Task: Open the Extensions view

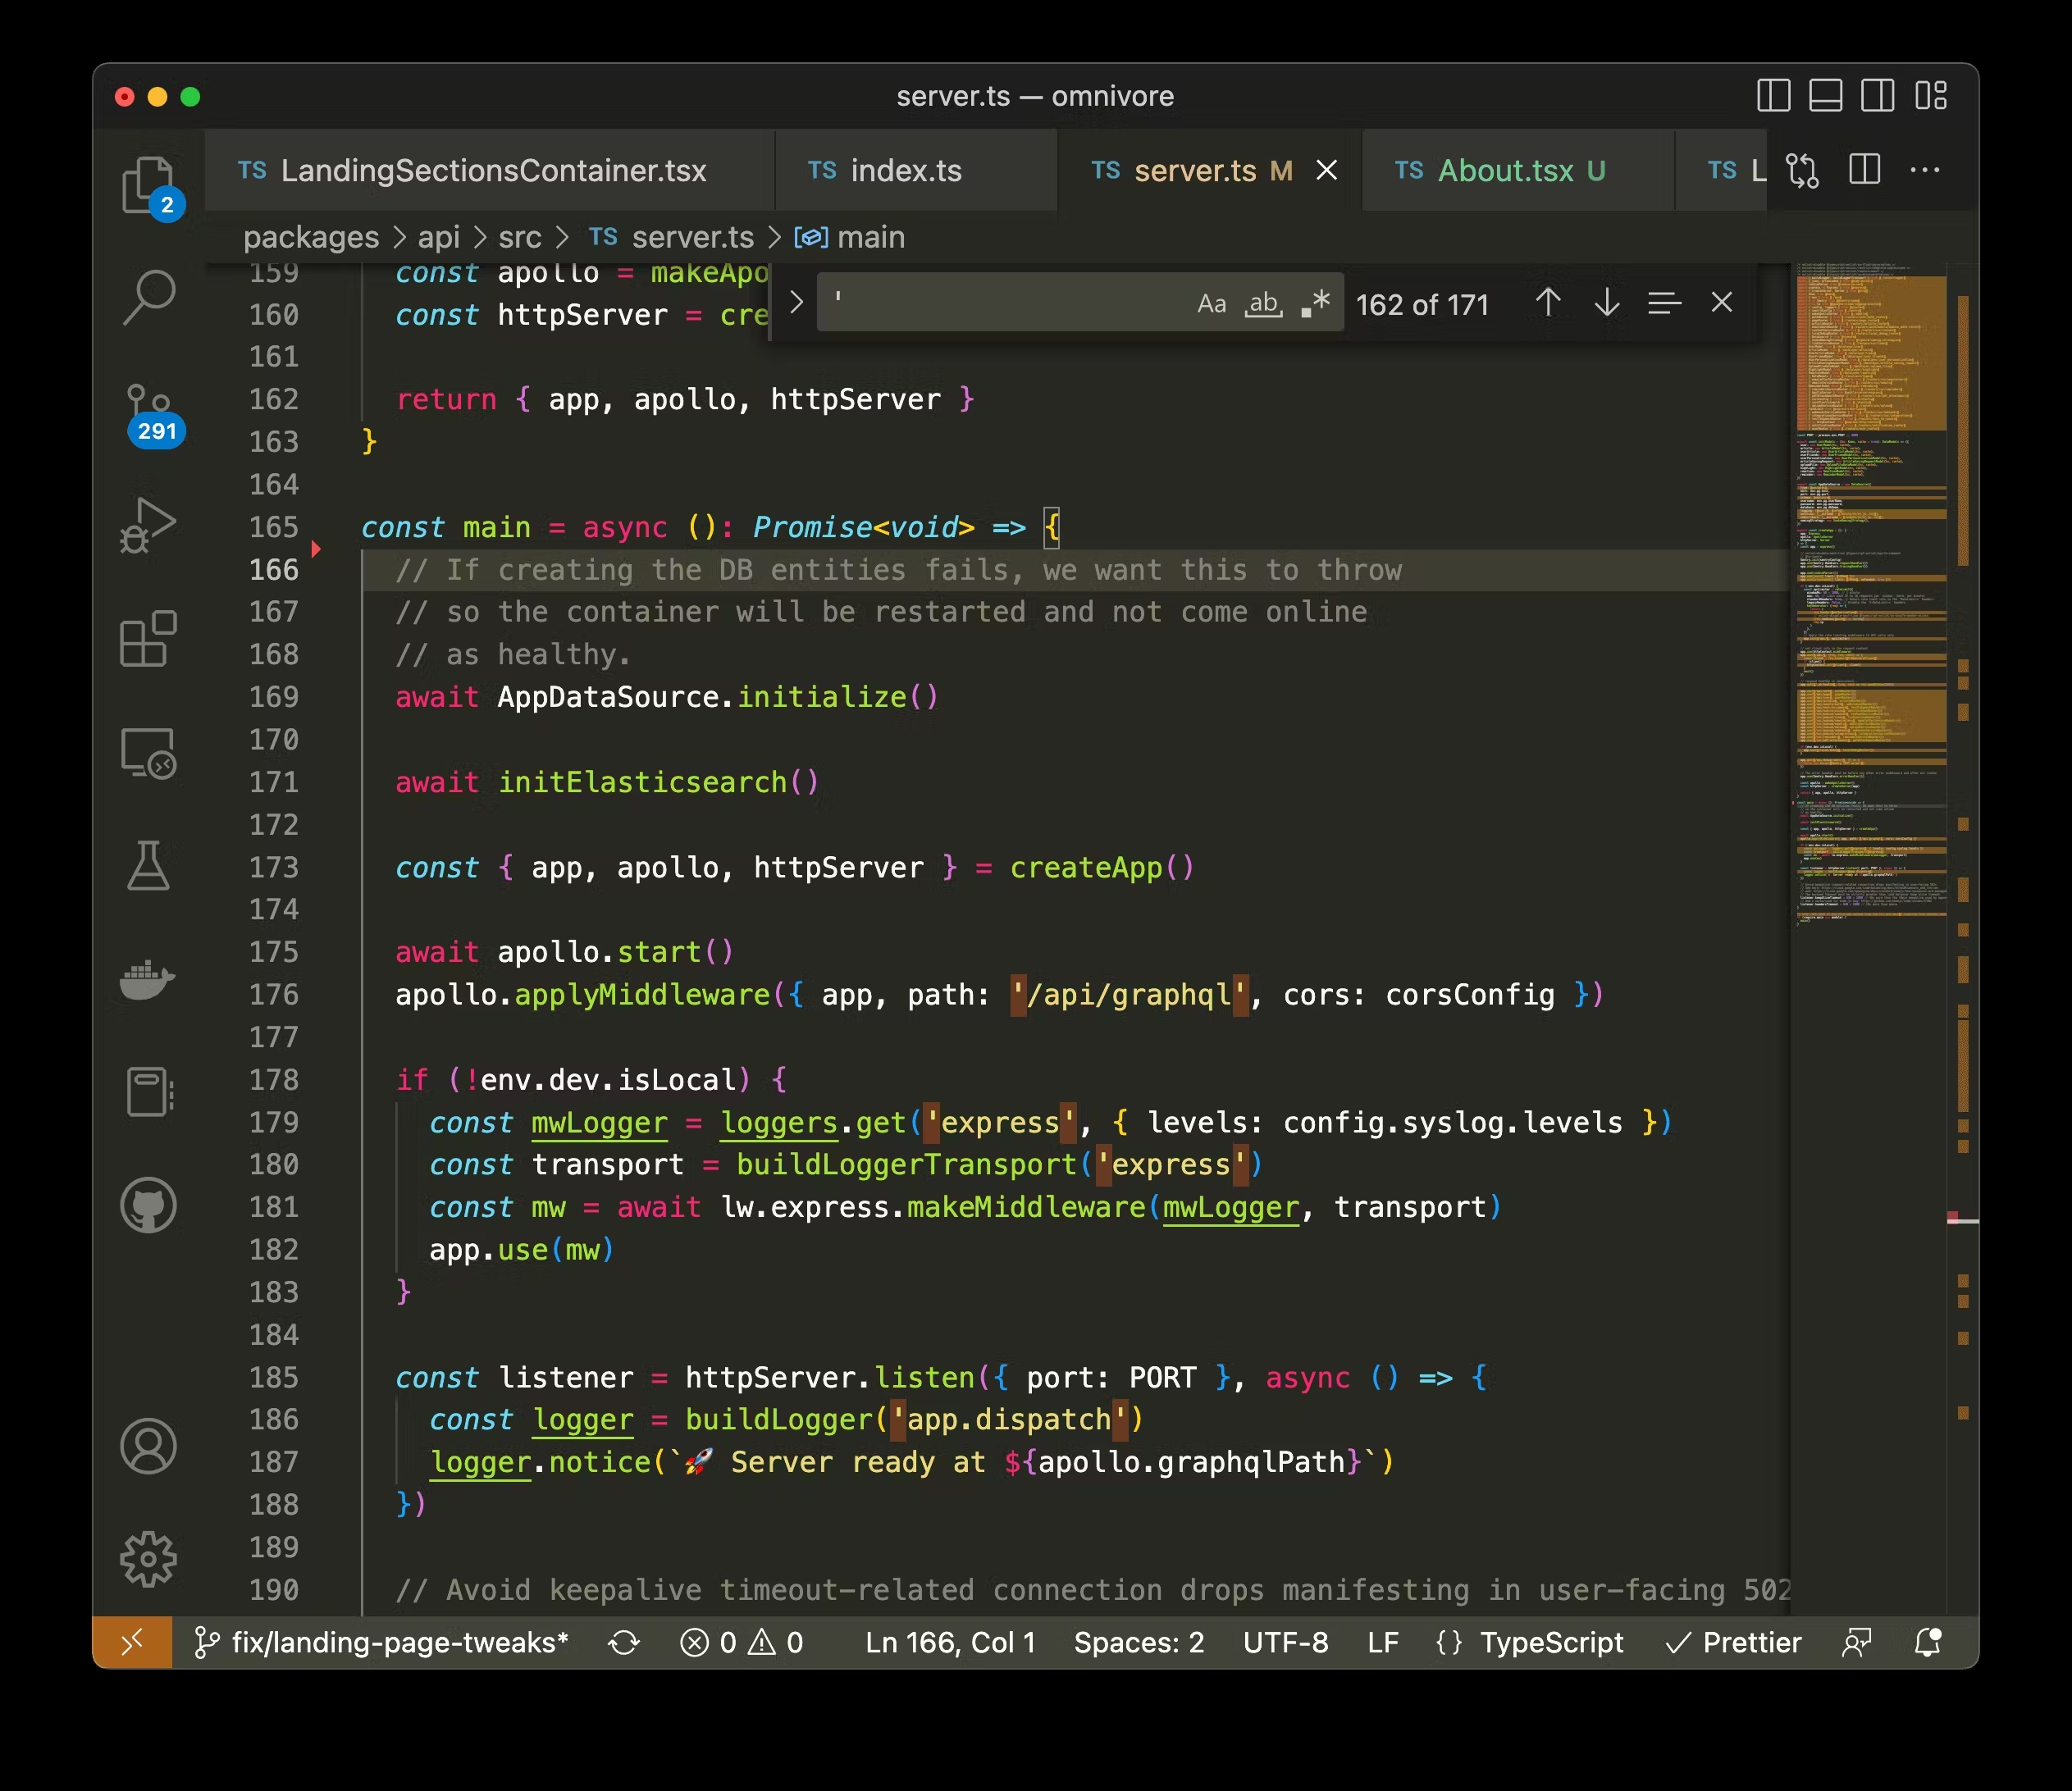Action: pyautogui.click(x=148, y=639)
